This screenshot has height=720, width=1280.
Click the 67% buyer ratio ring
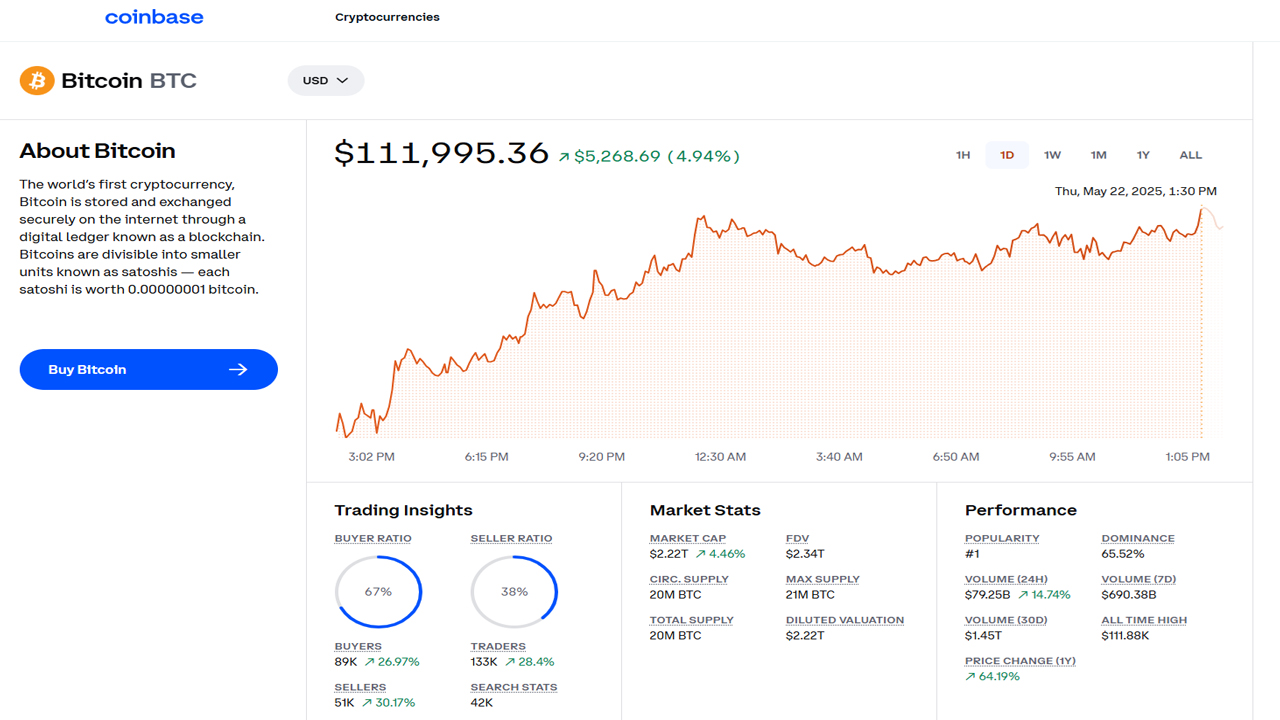378,592
